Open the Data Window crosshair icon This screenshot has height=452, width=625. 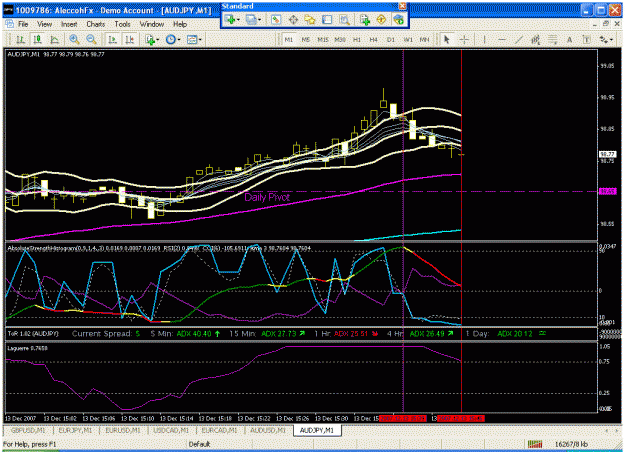click(293, 20)
